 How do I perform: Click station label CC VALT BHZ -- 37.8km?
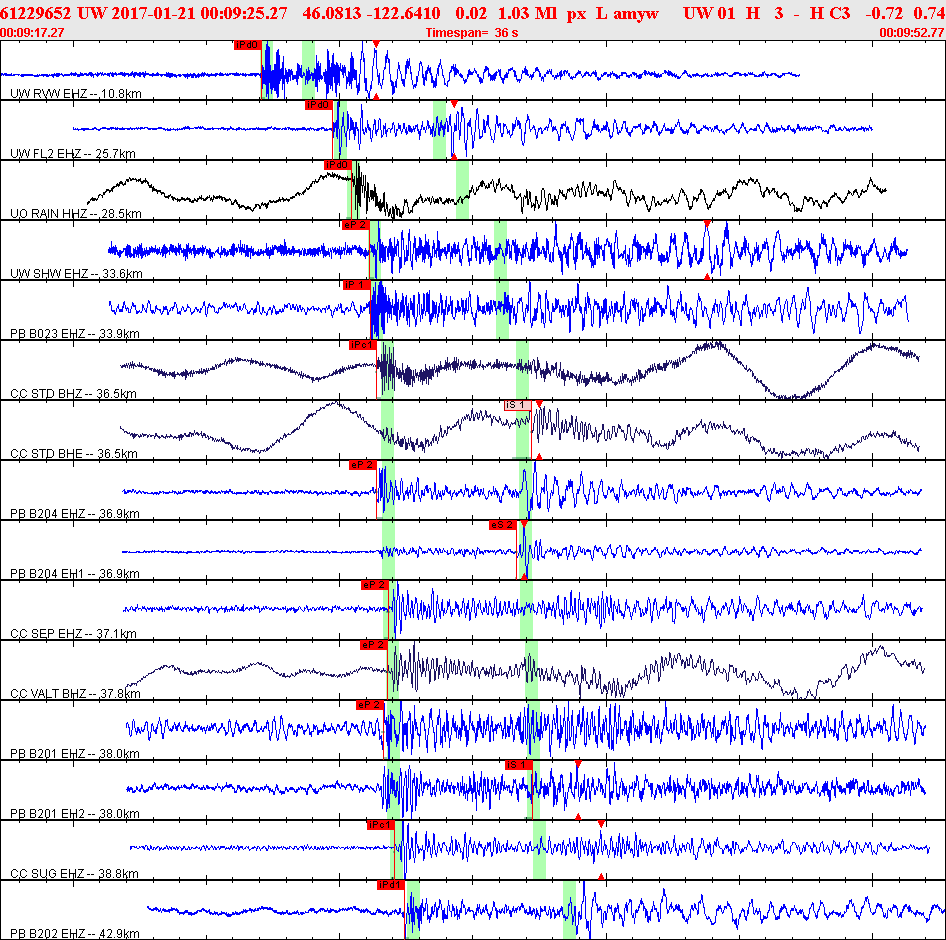(x=75, y=693)
